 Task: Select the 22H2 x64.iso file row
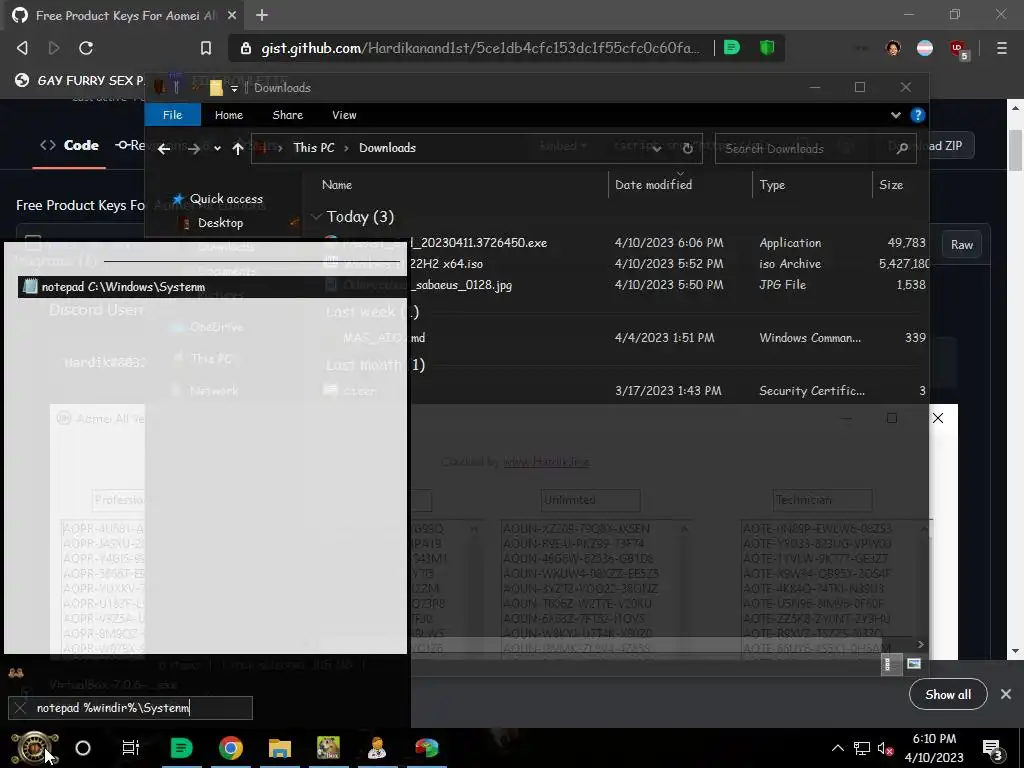pos(618,264)
